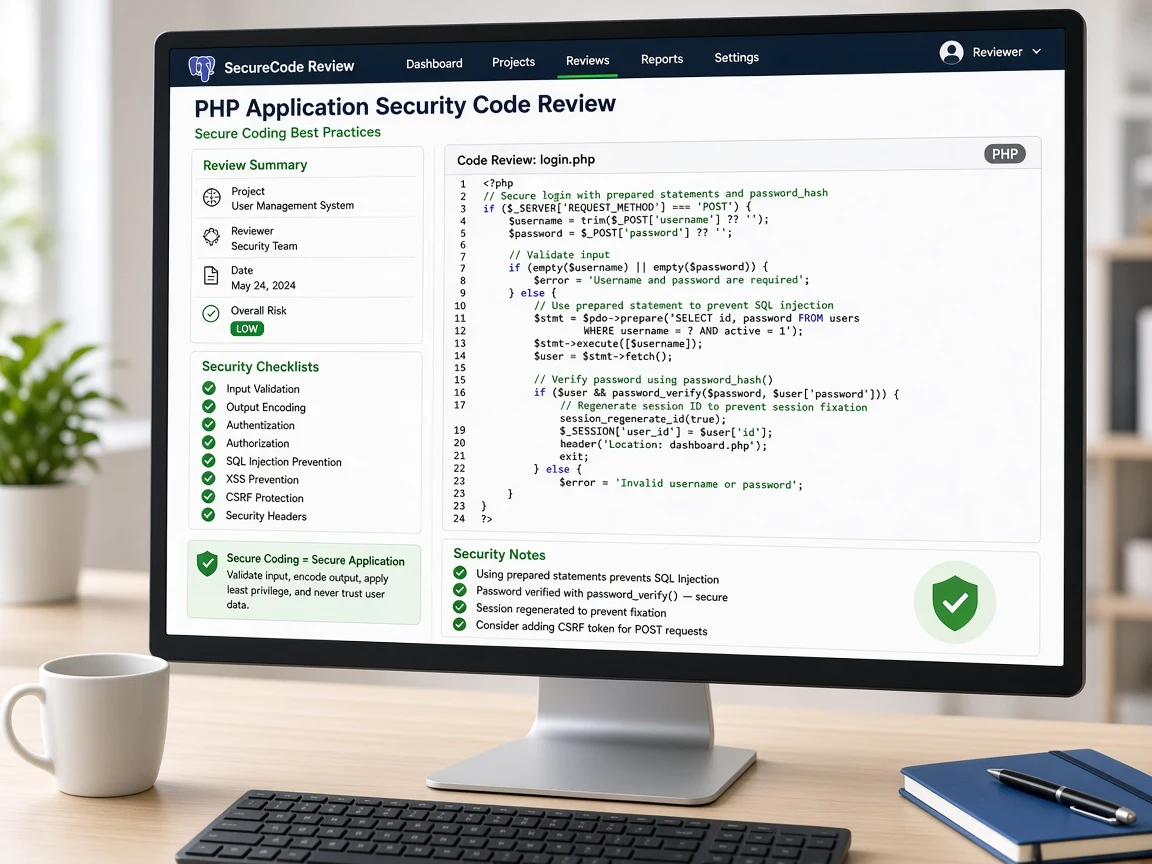This screenshot has height=864, width=1152.
Task: Click the 'Code Review: login.php' title
Action: (526, 160)
